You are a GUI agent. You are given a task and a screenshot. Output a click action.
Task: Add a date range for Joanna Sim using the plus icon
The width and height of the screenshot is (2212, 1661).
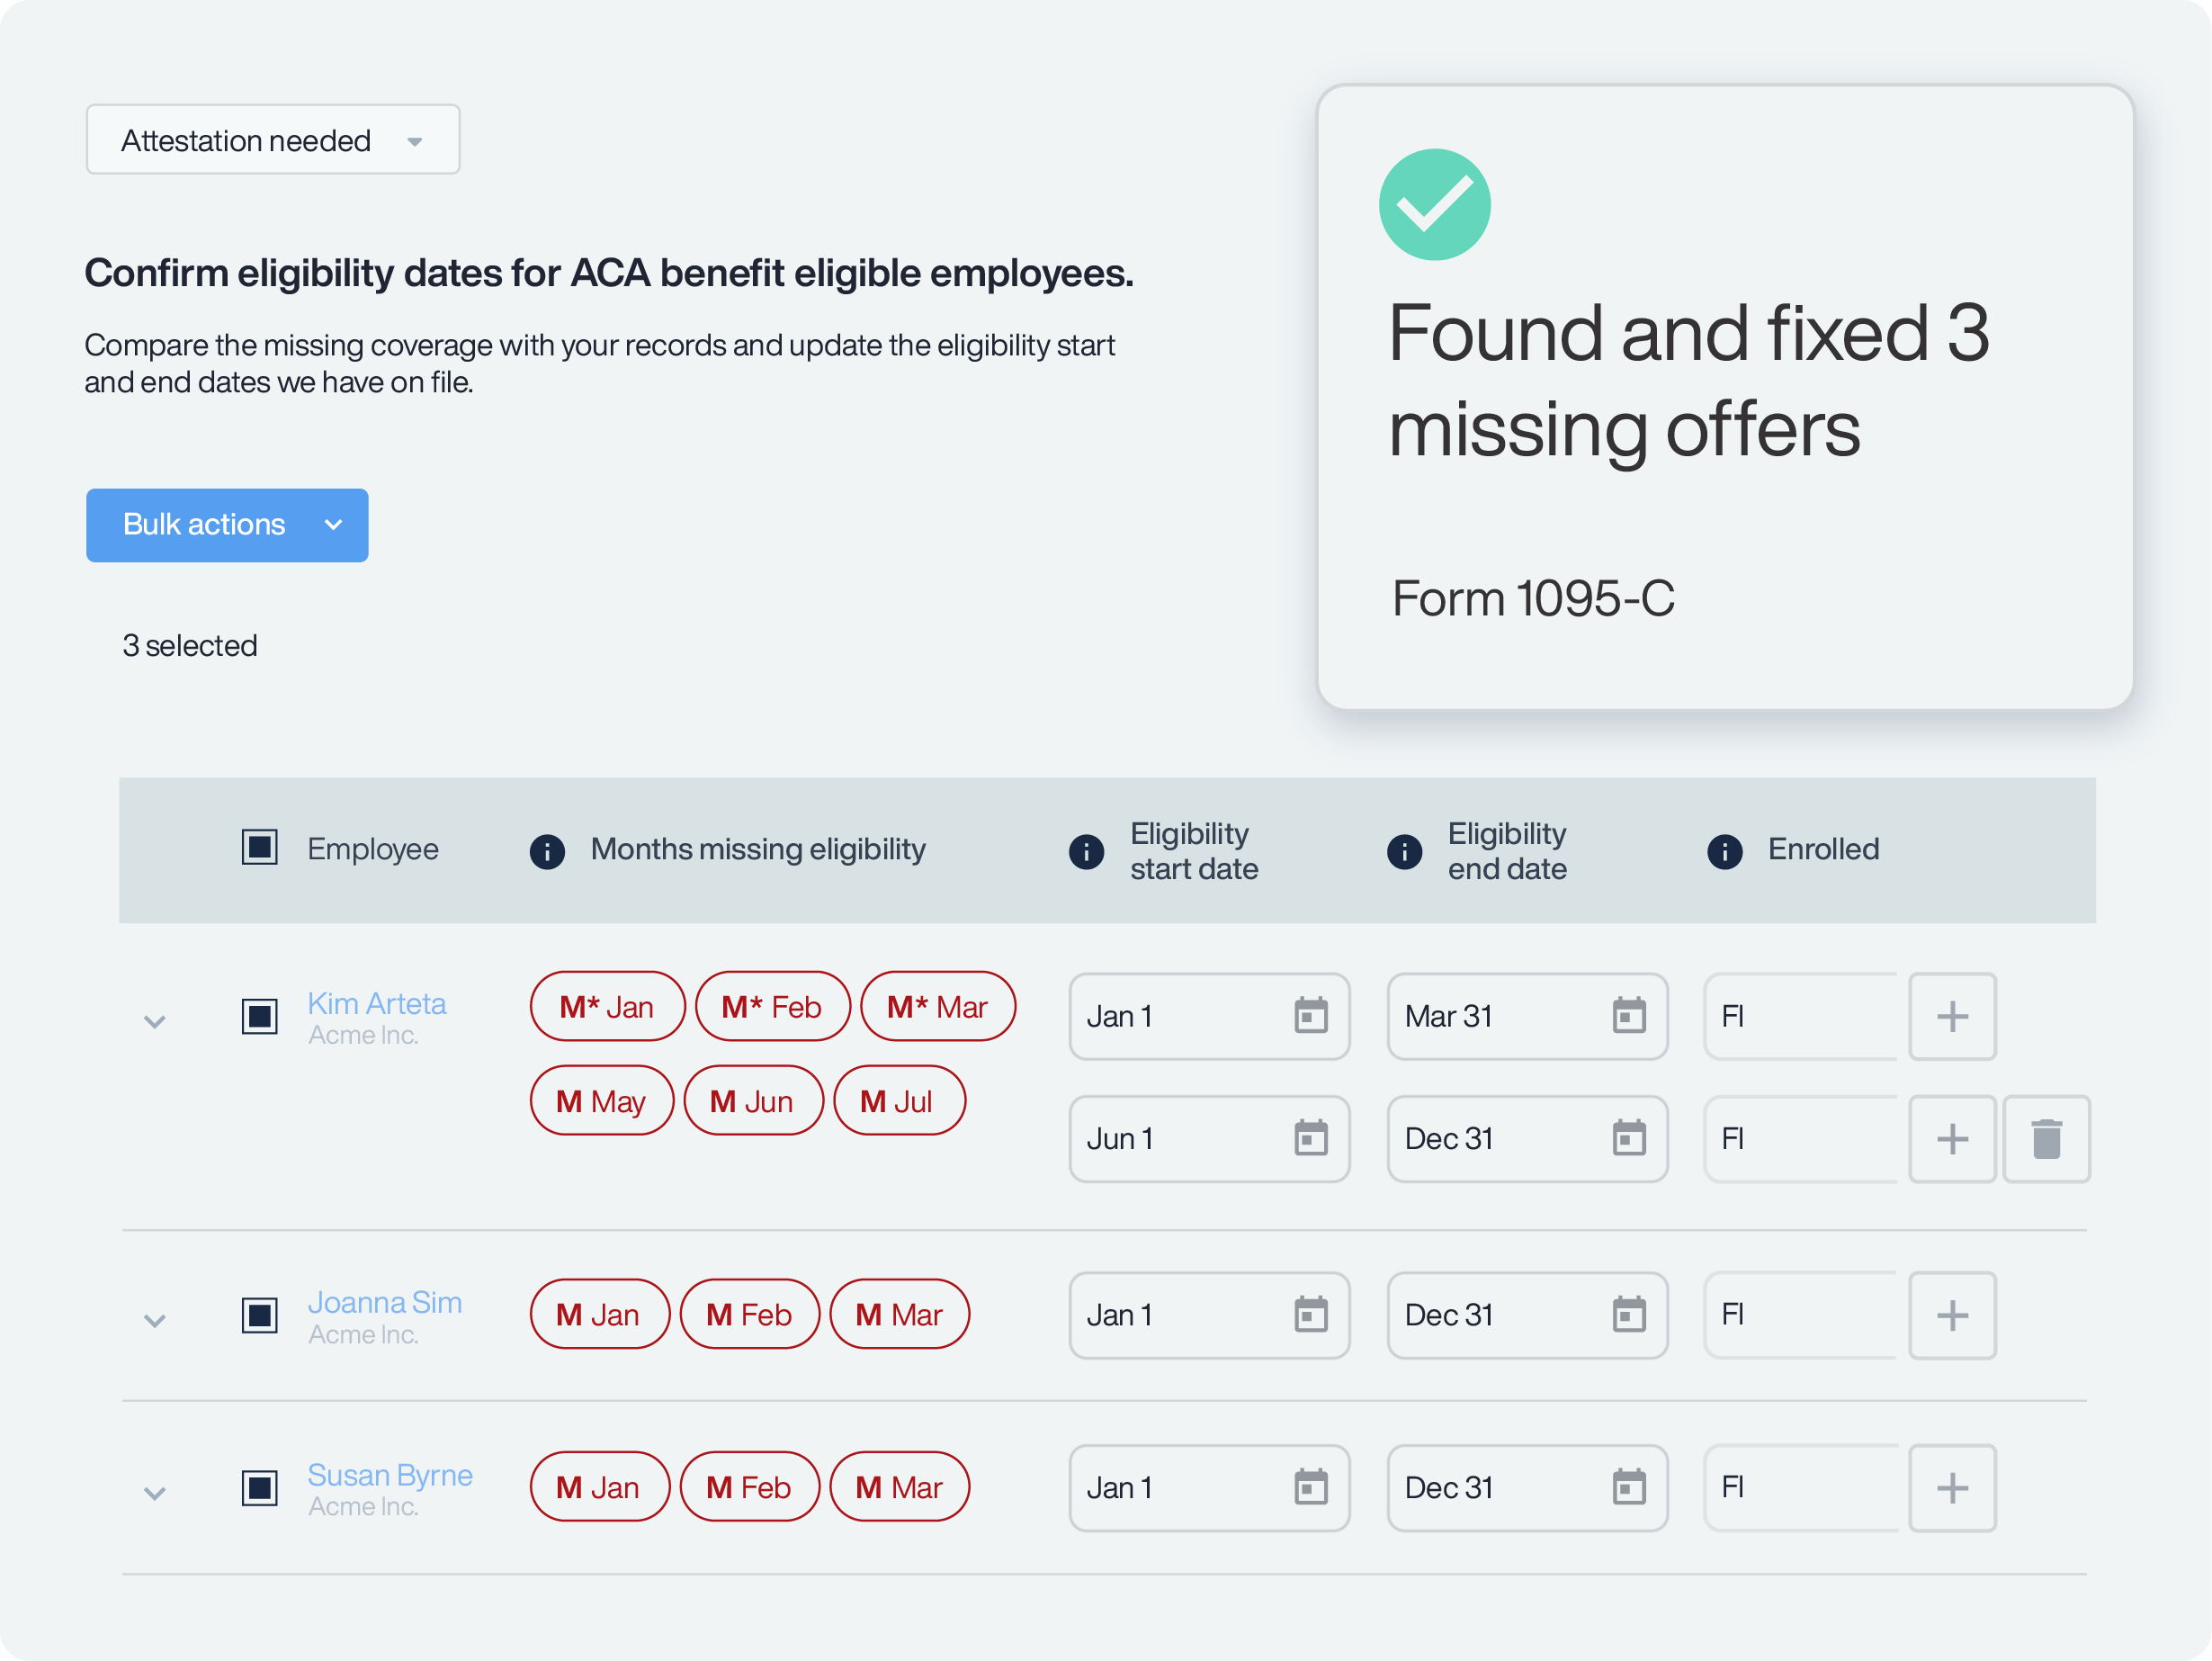[x=1952, y=1315]
